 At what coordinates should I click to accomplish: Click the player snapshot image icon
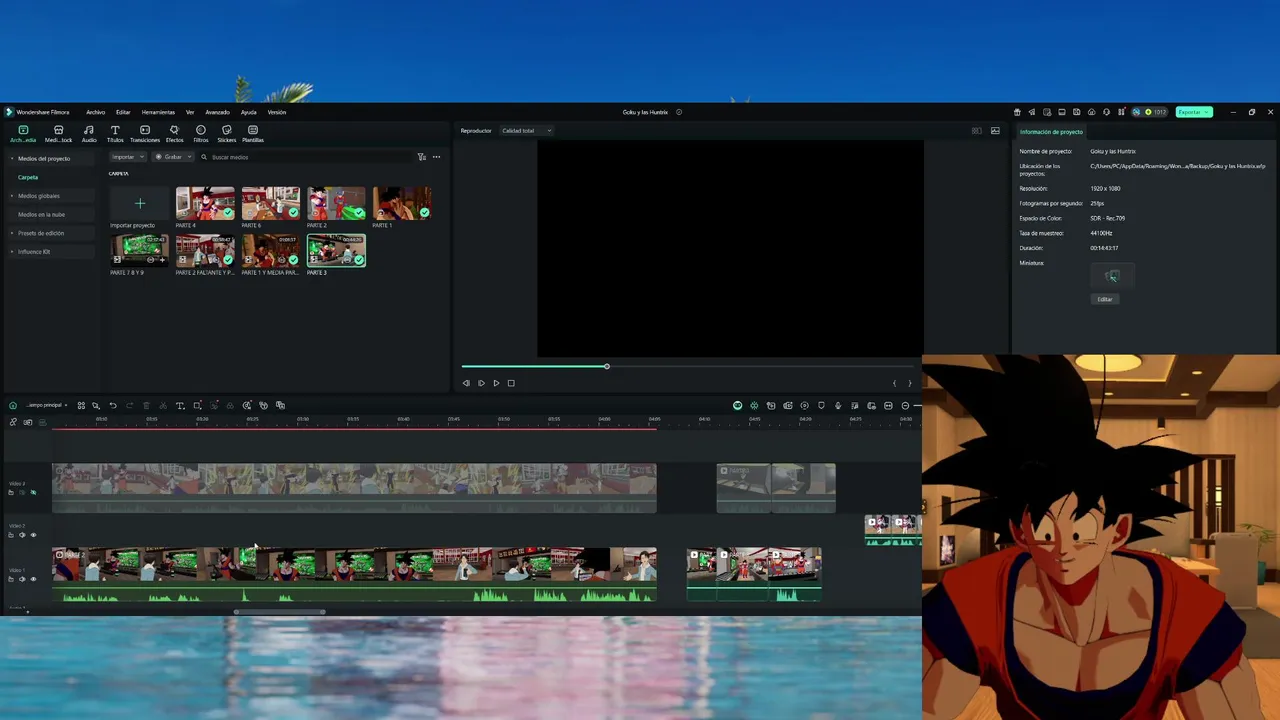tap(995, 131)
